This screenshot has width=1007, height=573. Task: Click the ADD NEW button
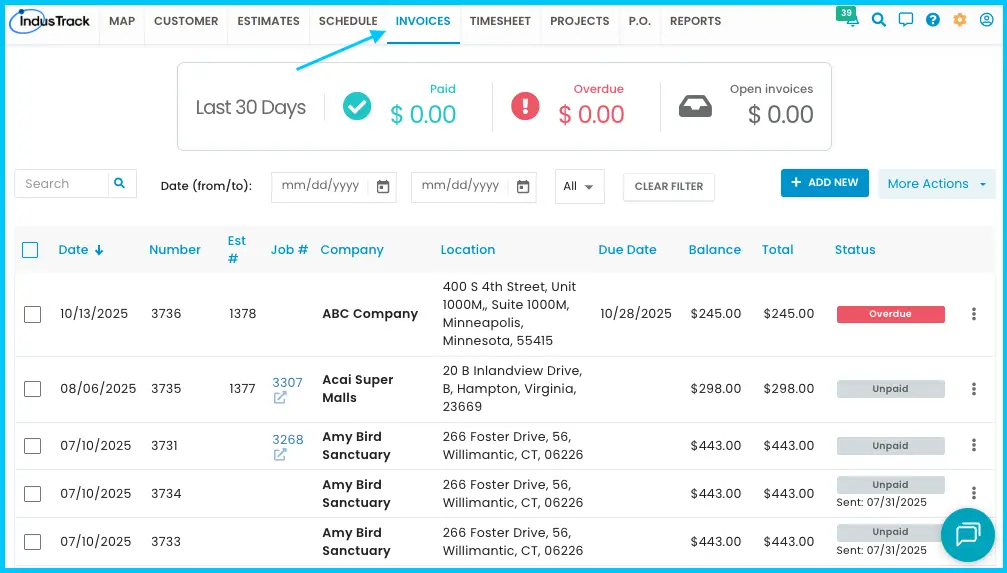click(825, 183)
